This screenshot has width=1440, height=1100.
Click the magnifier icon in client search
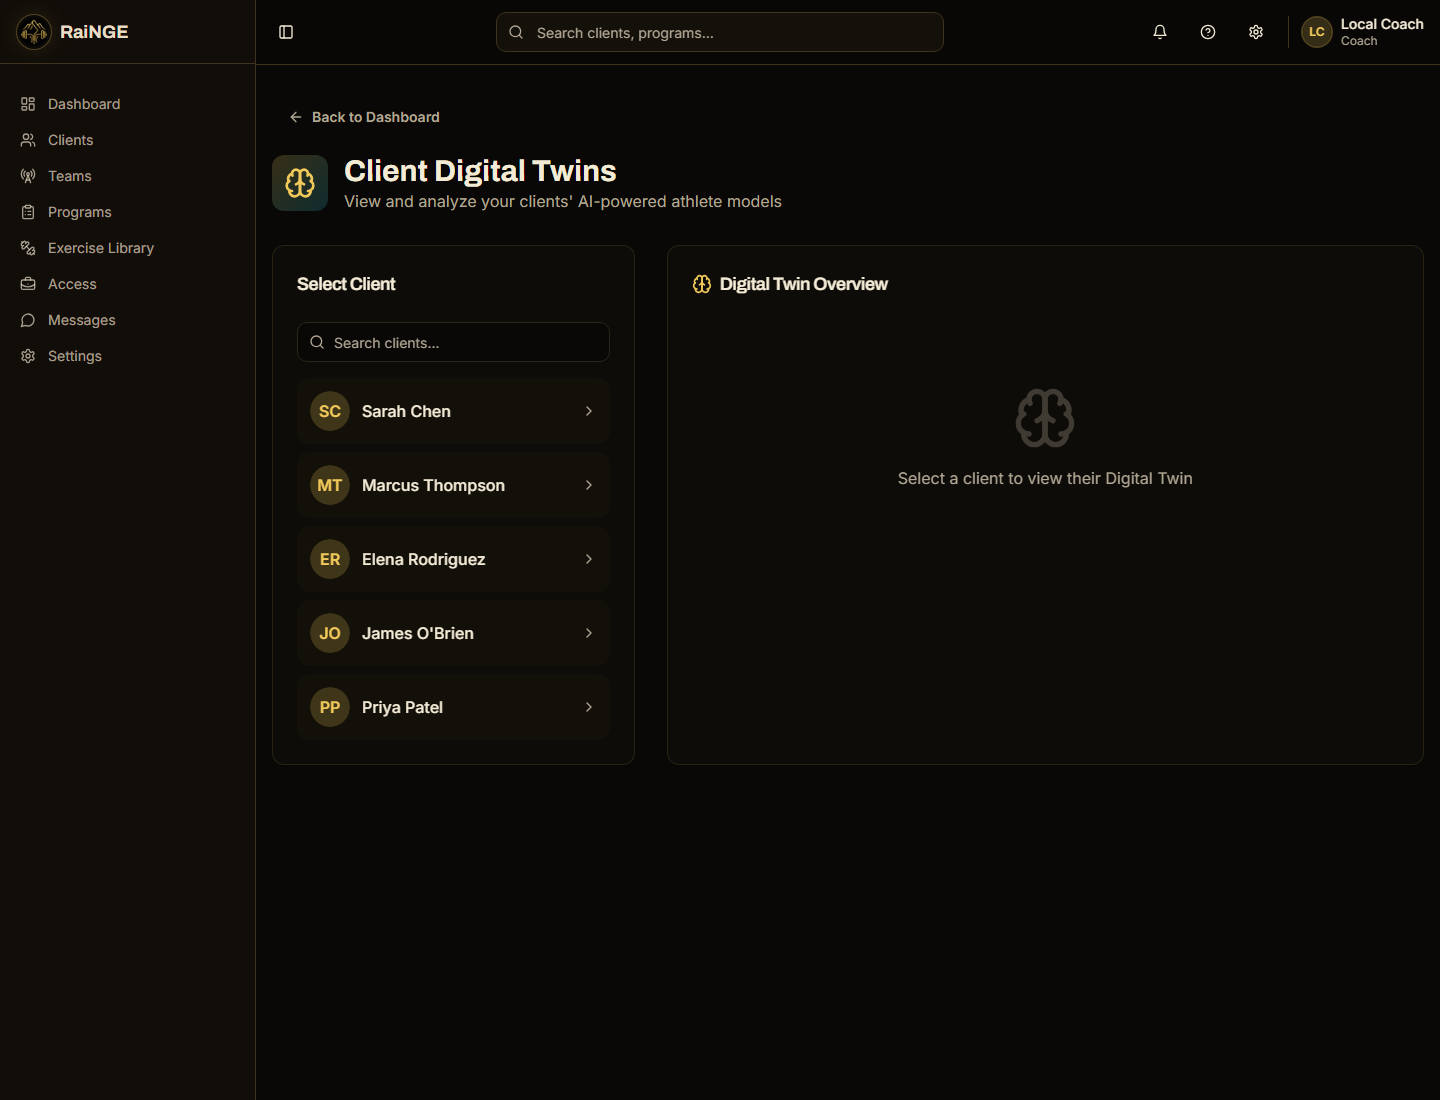317,342
